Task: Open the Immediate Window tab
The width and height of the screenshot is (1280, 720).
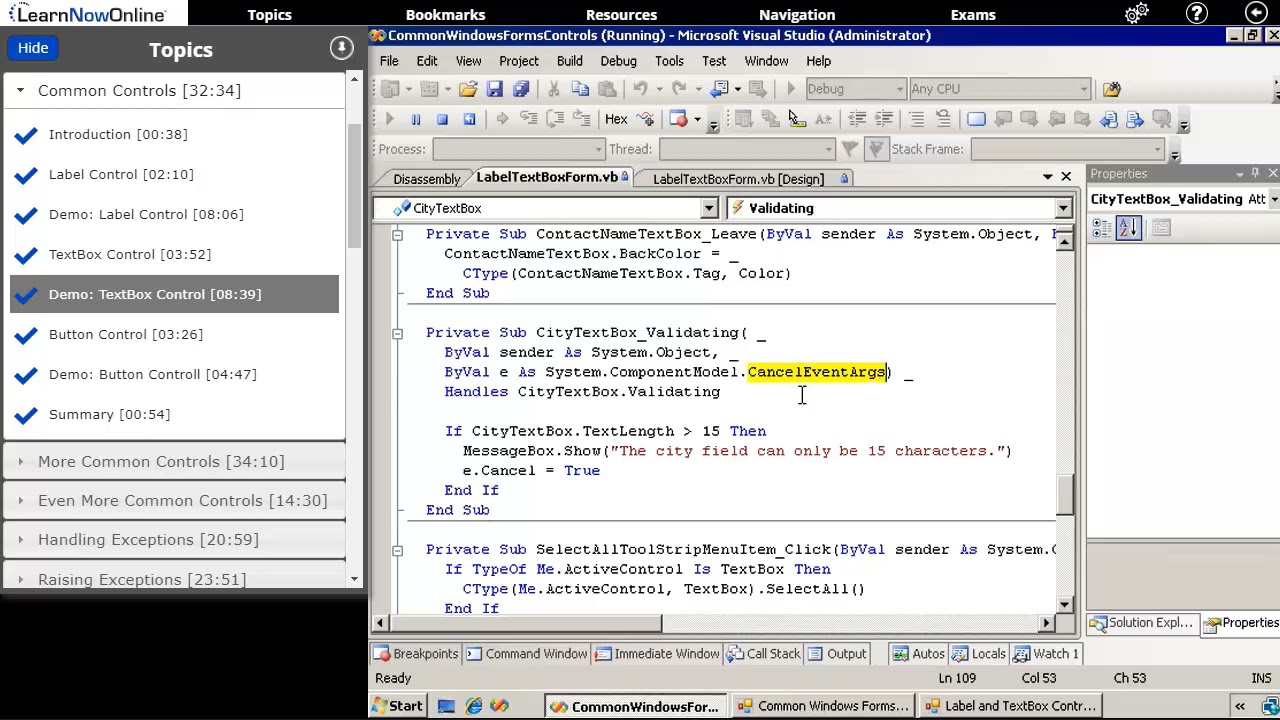Action: tap(657, 653)
